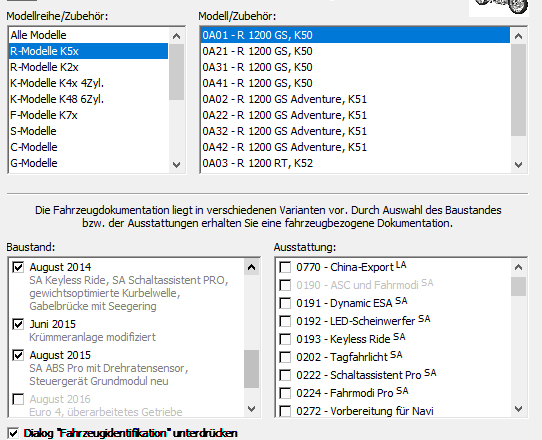Viewport: 542px width, 440px height.
Task: Click down arrow of Modellreihe list scrollbar
Action: (x=177, y=165)
